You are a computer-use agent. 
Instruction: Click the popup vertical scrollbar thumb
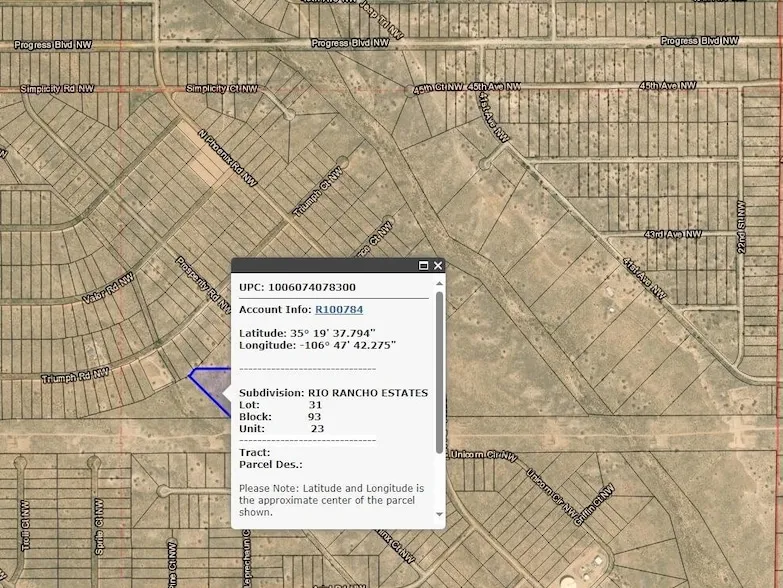tap(439, 370)
